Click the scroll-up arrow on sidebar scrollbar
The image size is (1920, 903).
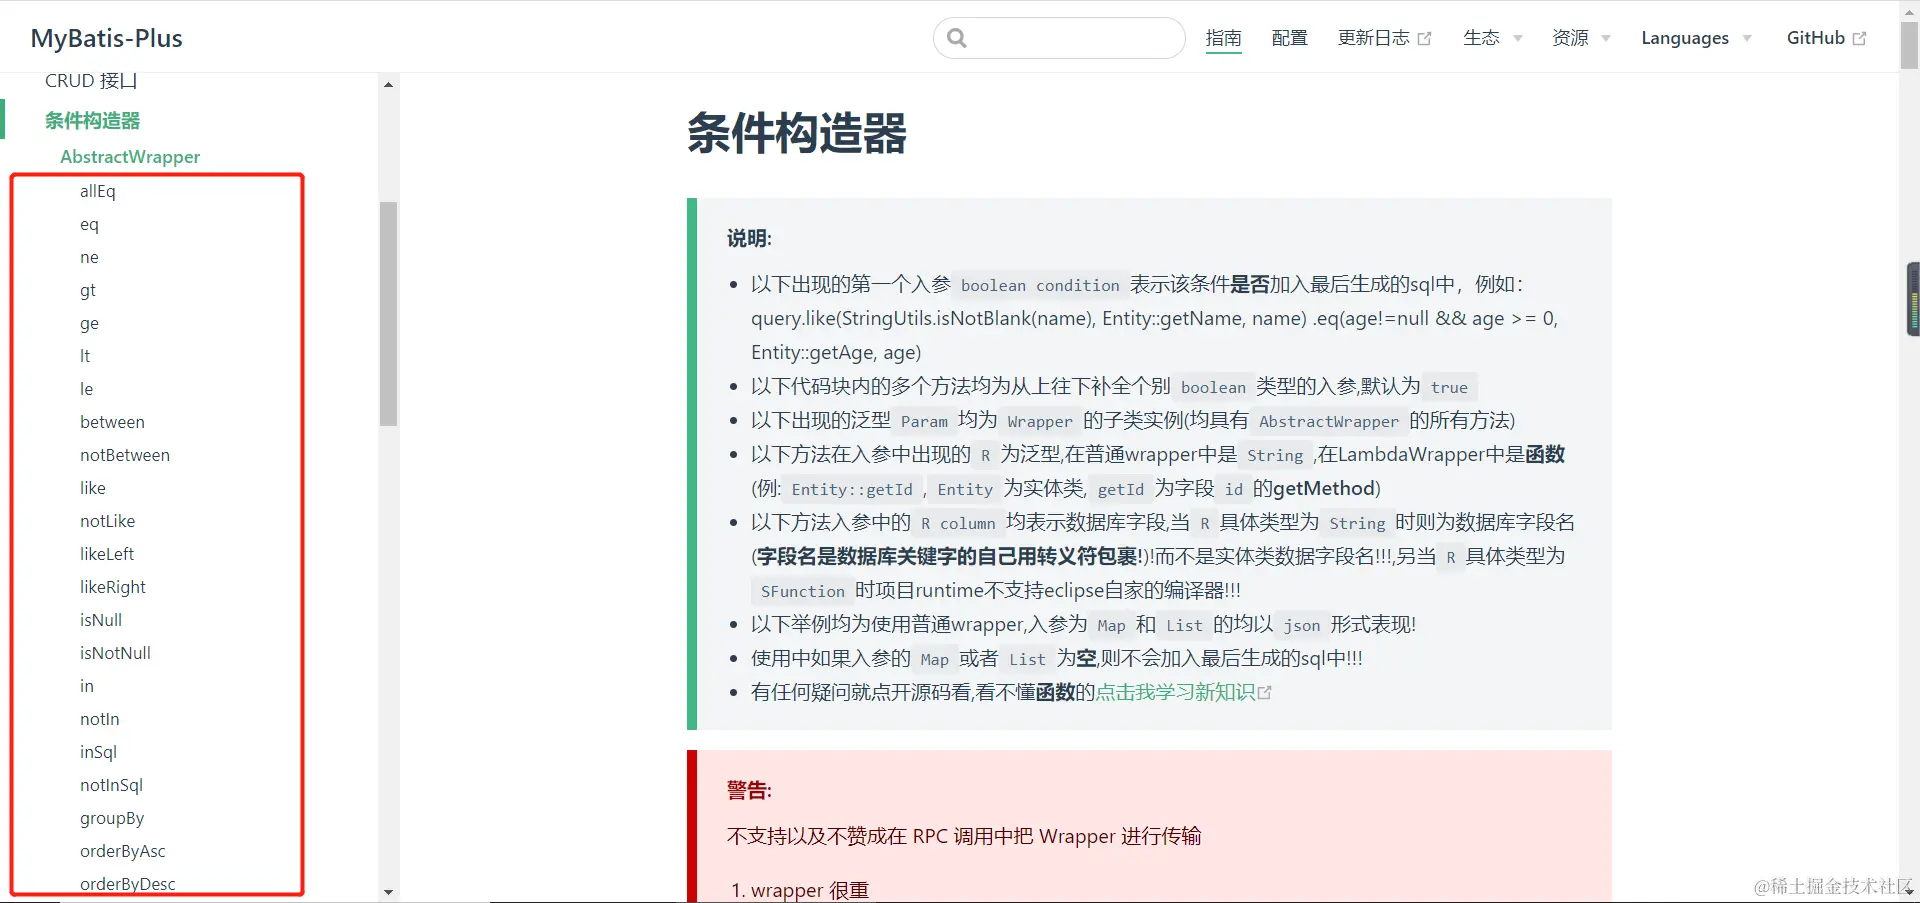pyautogui.click(x=389, y=84)
